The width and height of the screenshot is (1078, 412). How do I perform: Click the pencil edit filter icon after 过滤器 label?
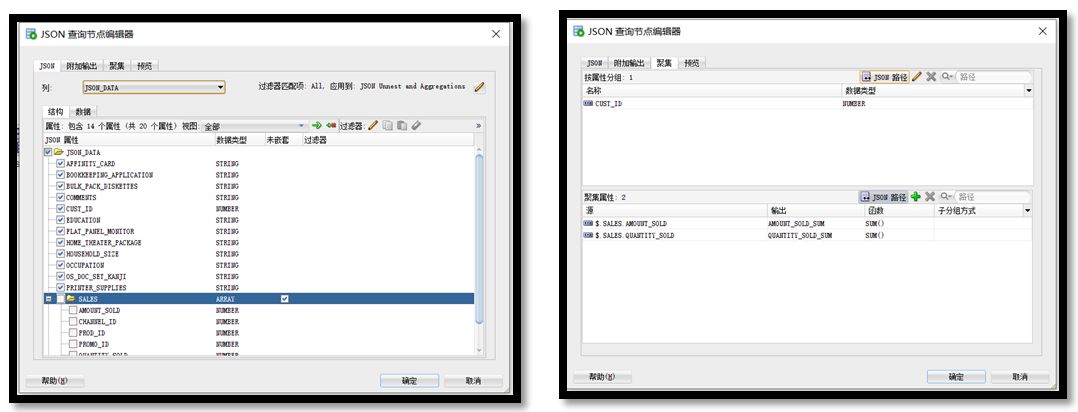(x=373, y=126)
